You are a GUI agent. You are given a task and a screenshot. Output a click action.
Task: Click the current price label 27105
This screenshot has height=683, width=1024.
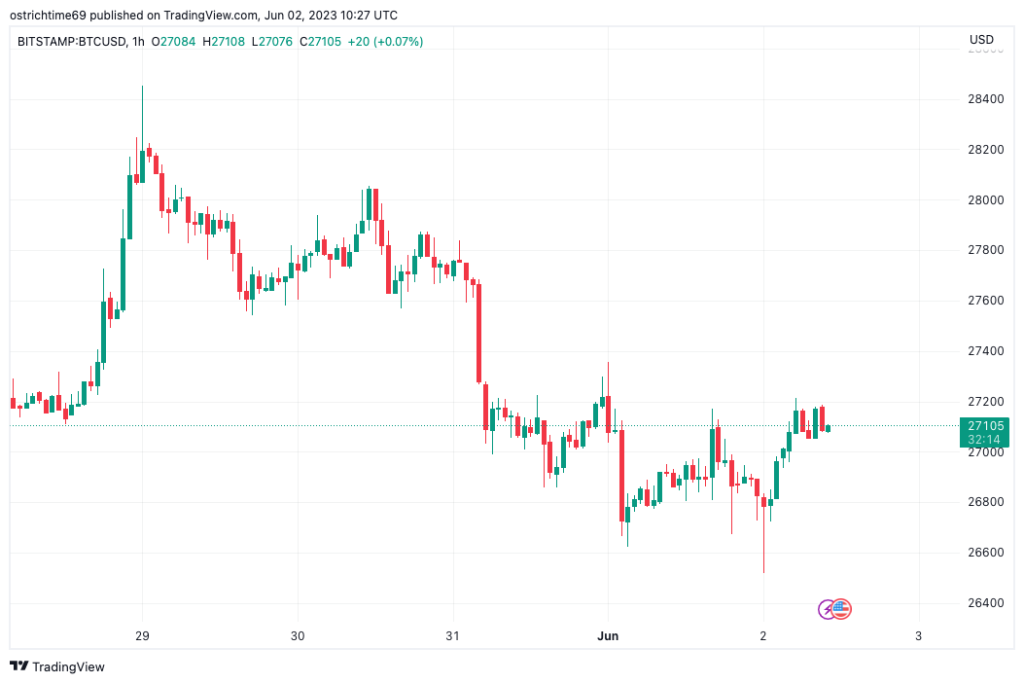click(982, 425)
